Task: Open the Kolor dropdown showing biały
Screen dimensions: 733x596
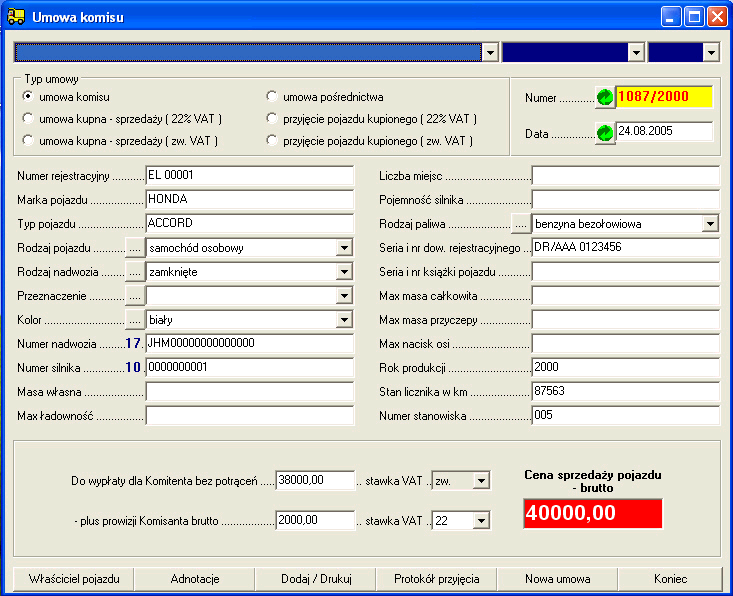Action: tap(344, 319)
